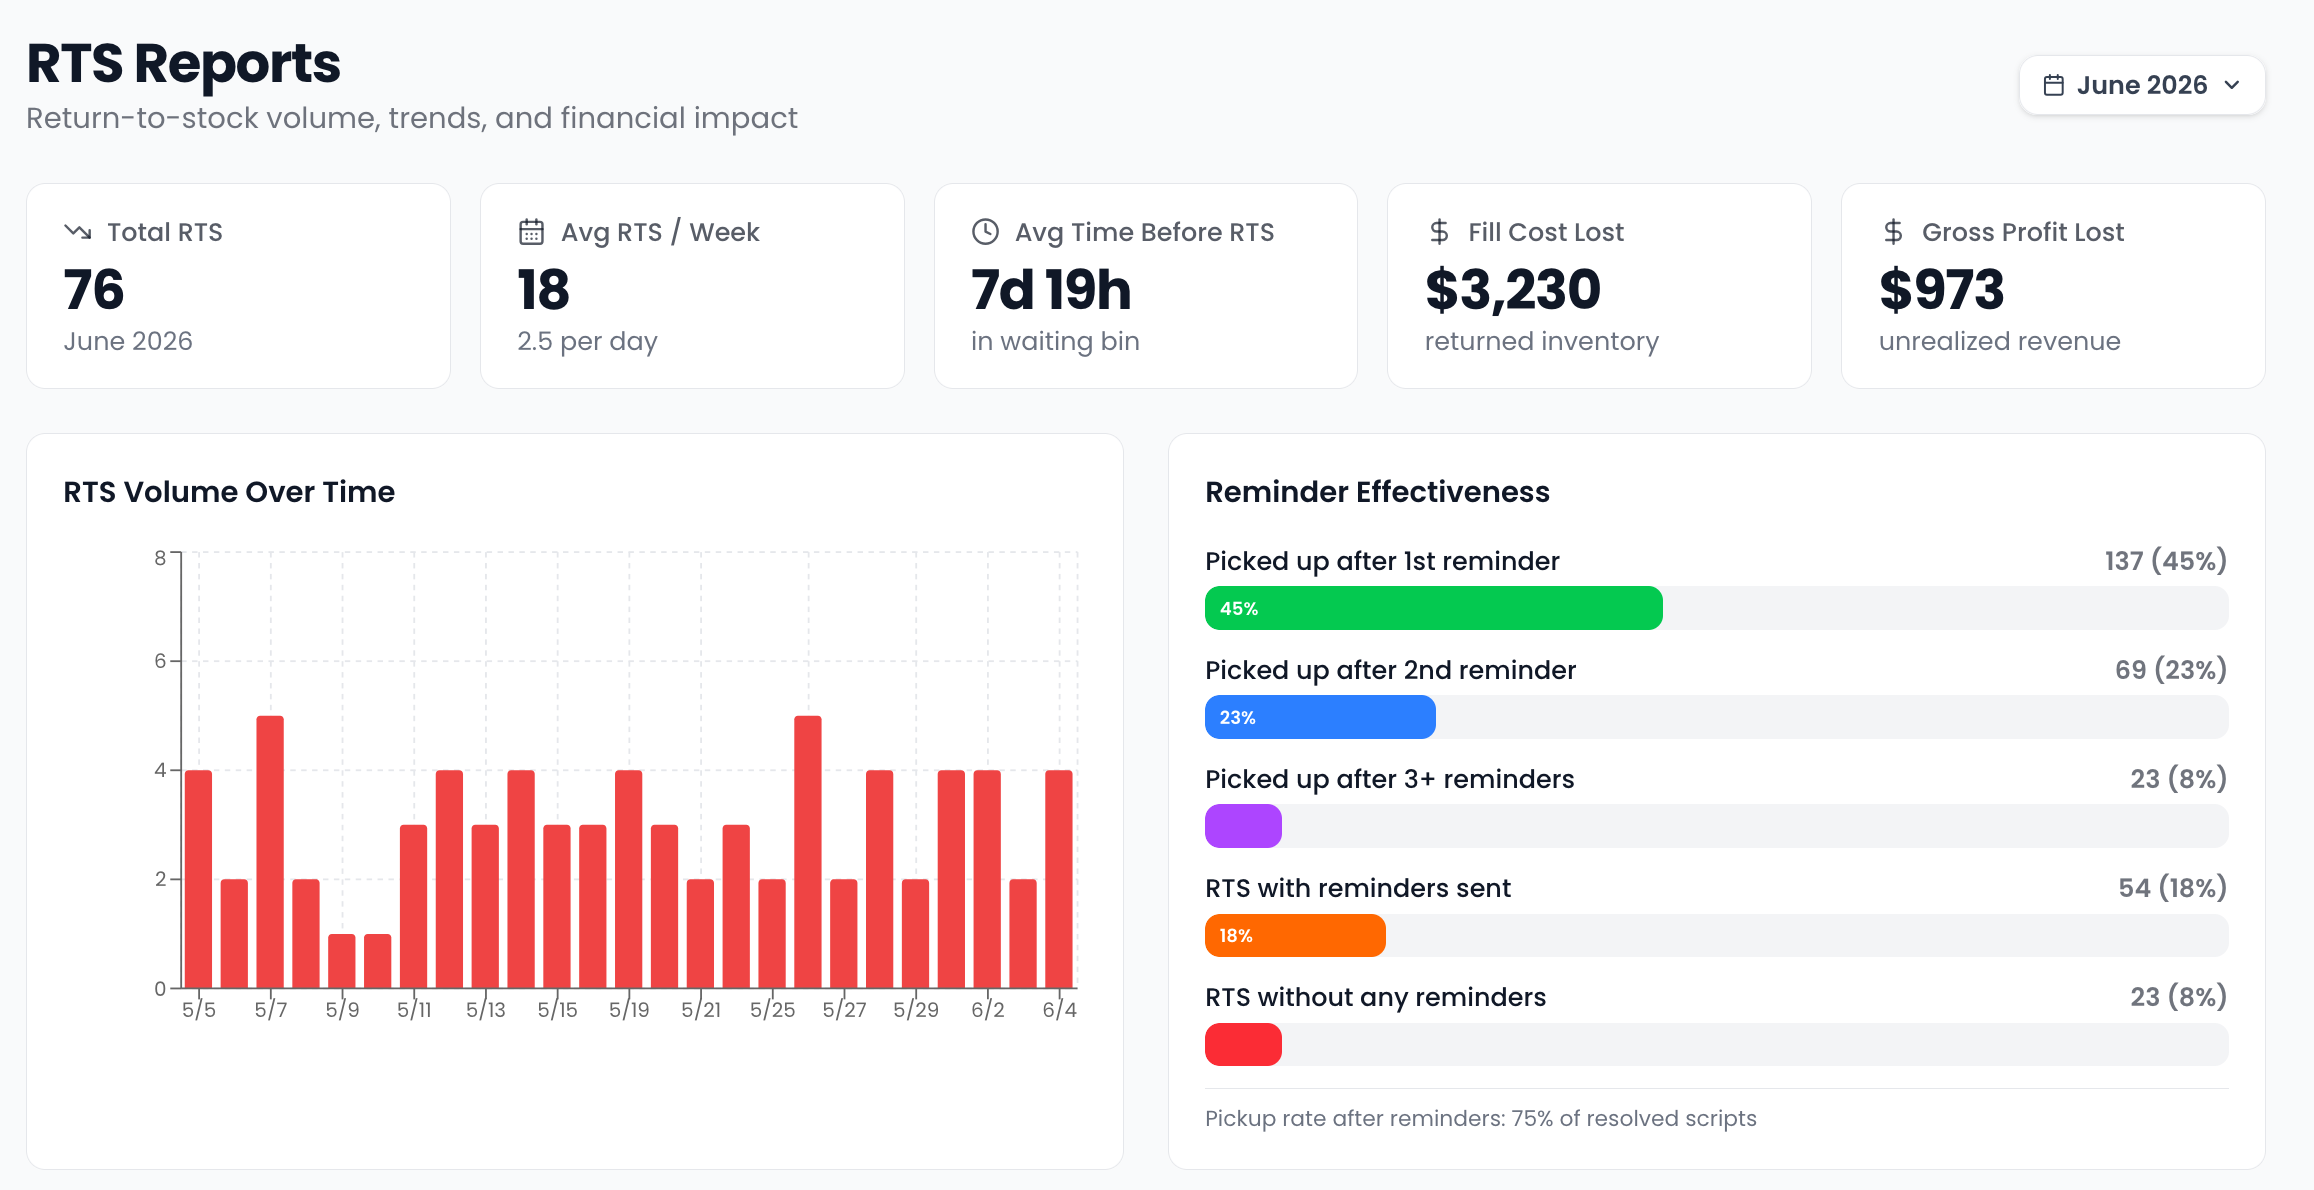
Task: Click the chart bar above the 5/19 label
Action: pos(629,879)
